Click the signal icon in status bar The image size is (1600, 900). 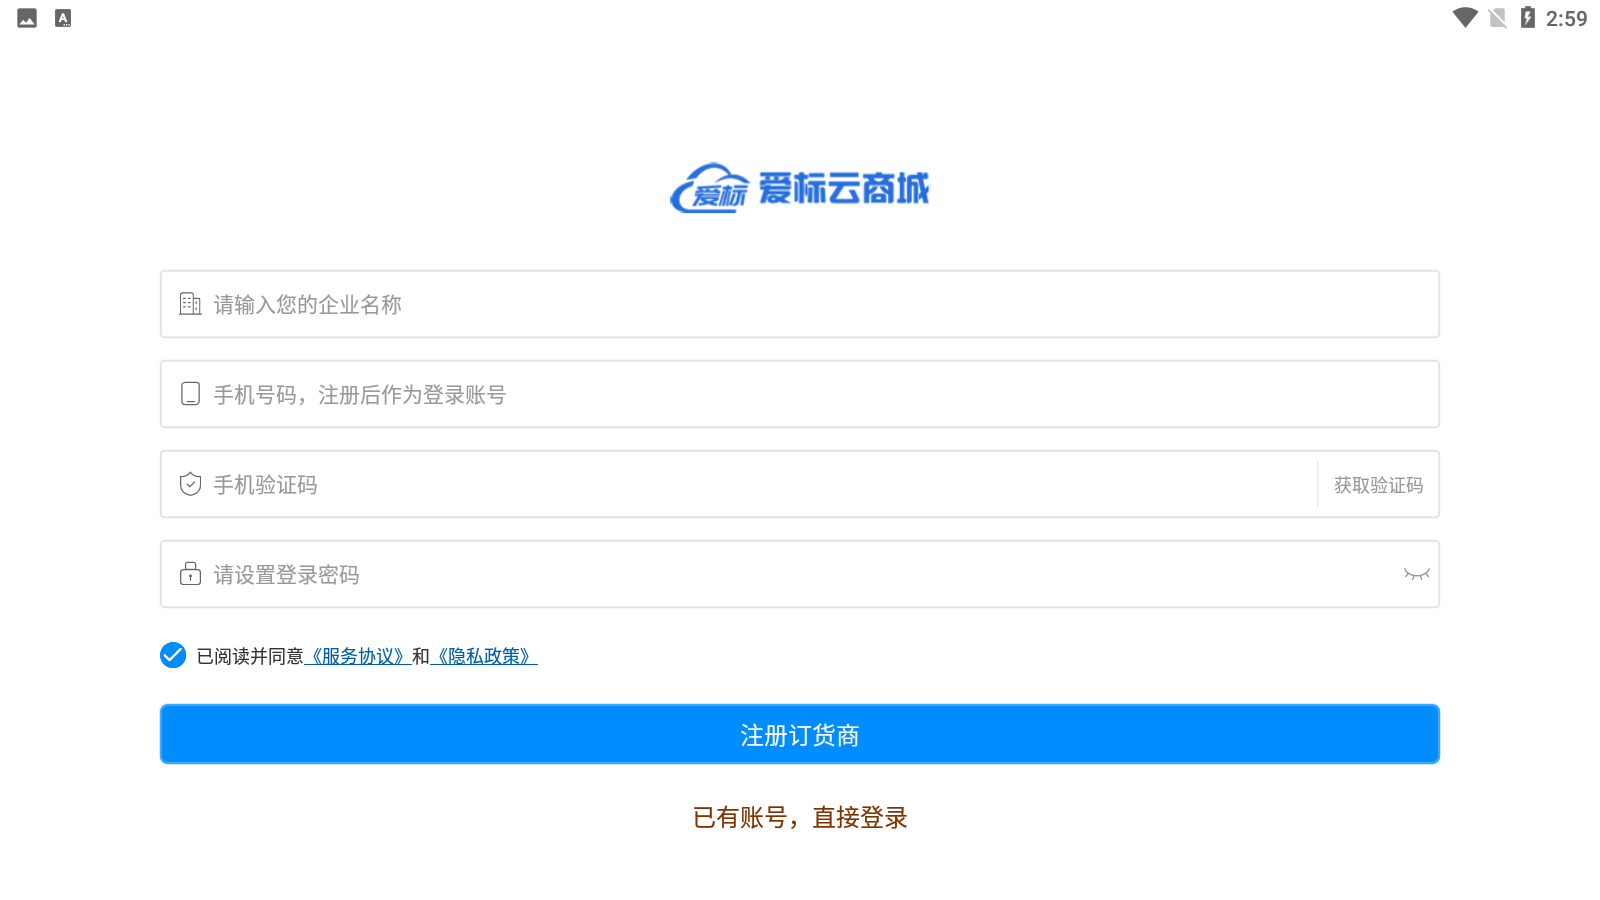coord(1496,17)
